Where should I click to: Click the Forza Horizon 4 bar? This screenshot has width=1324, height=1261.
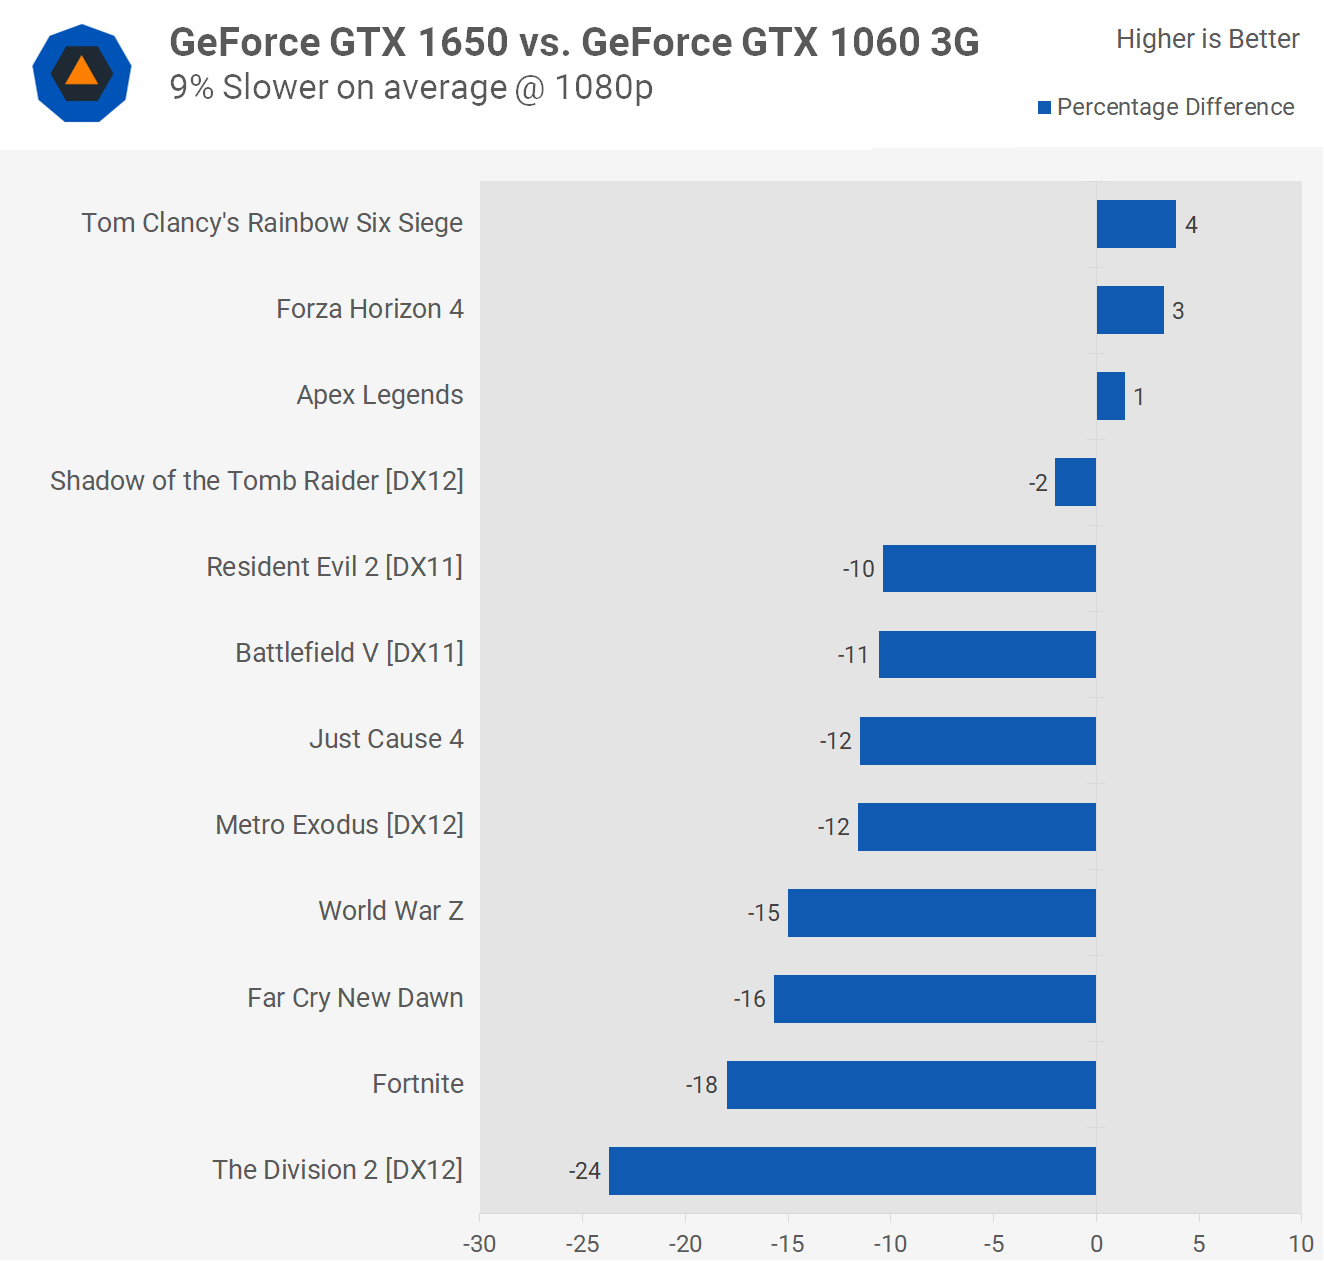point(1130,310)
